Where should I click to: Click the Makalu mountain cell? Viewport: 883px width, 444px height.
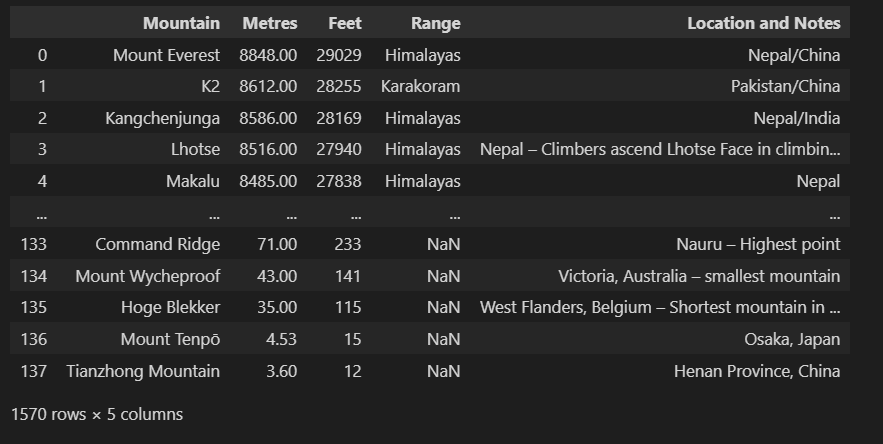[193, 182]
